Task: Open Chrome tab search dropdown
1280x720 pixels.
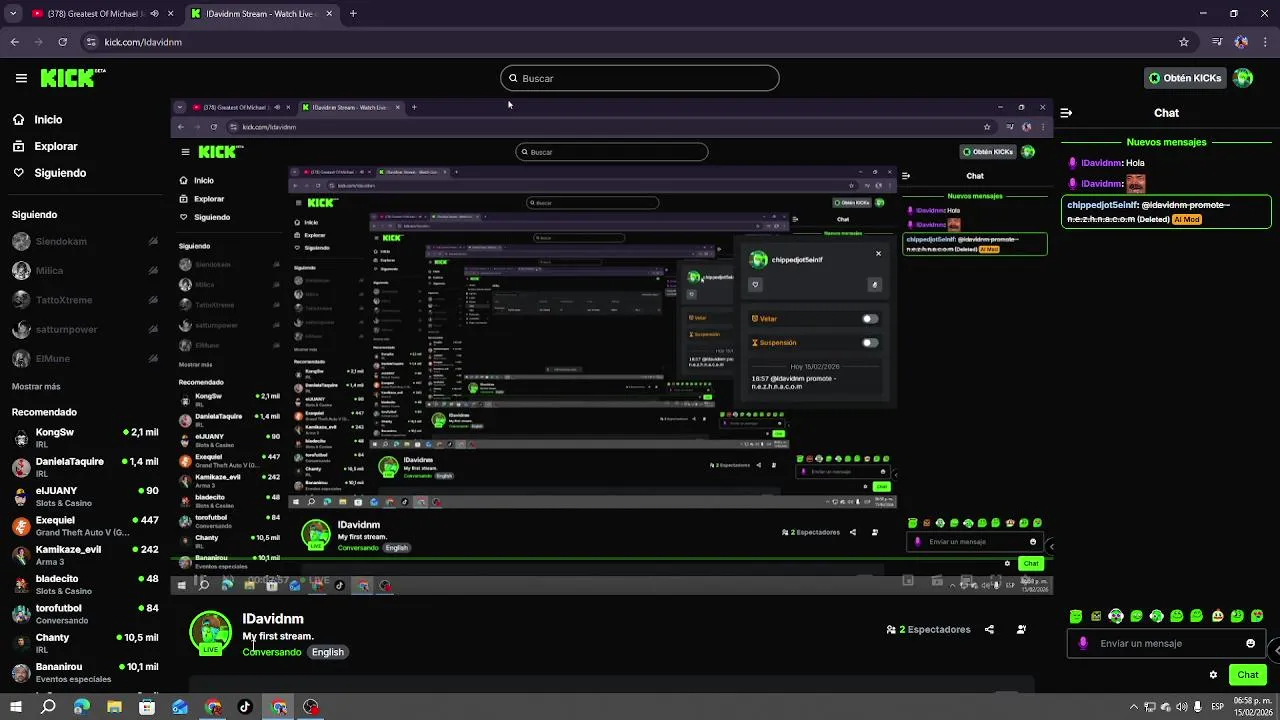Action: tap(13, 14)
